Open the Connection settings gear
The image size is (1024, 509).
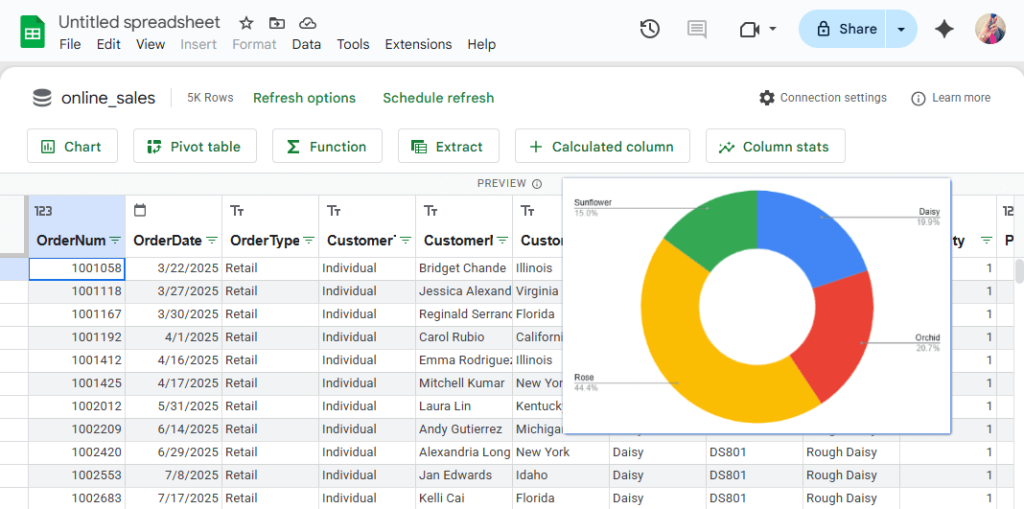tap(767, 98)
